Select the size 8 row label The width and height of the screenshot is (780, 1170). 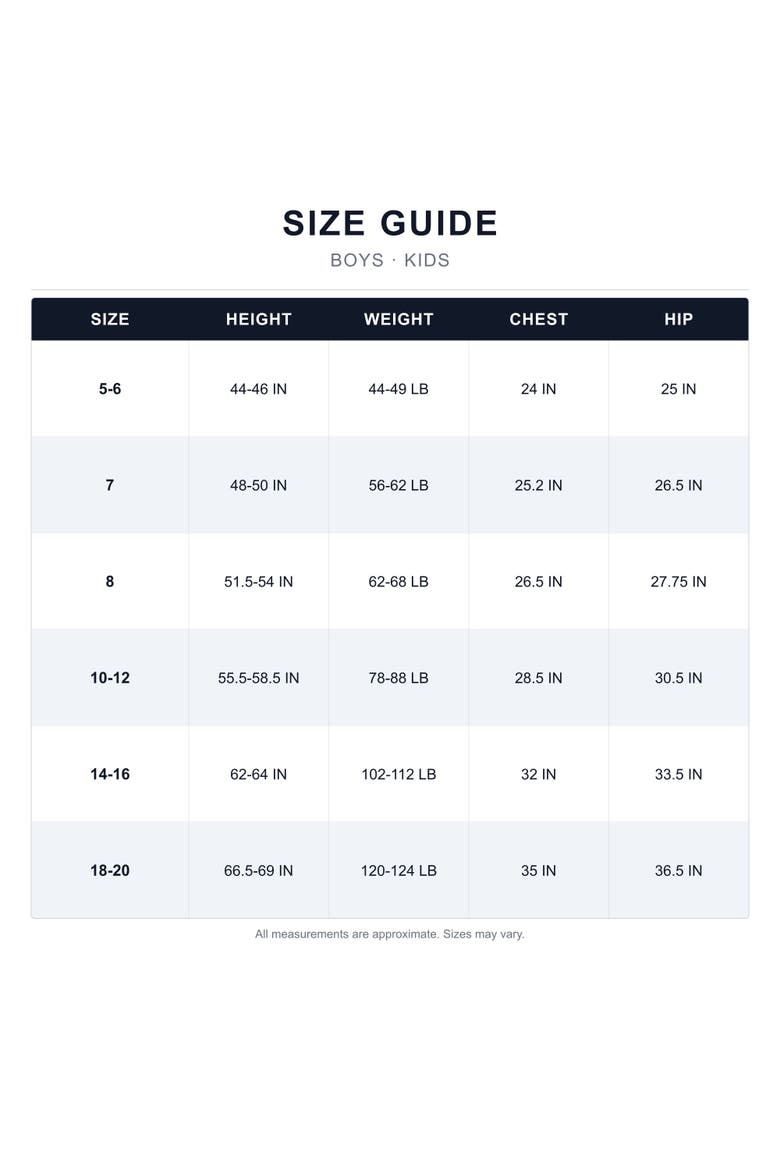coord(110,581)
